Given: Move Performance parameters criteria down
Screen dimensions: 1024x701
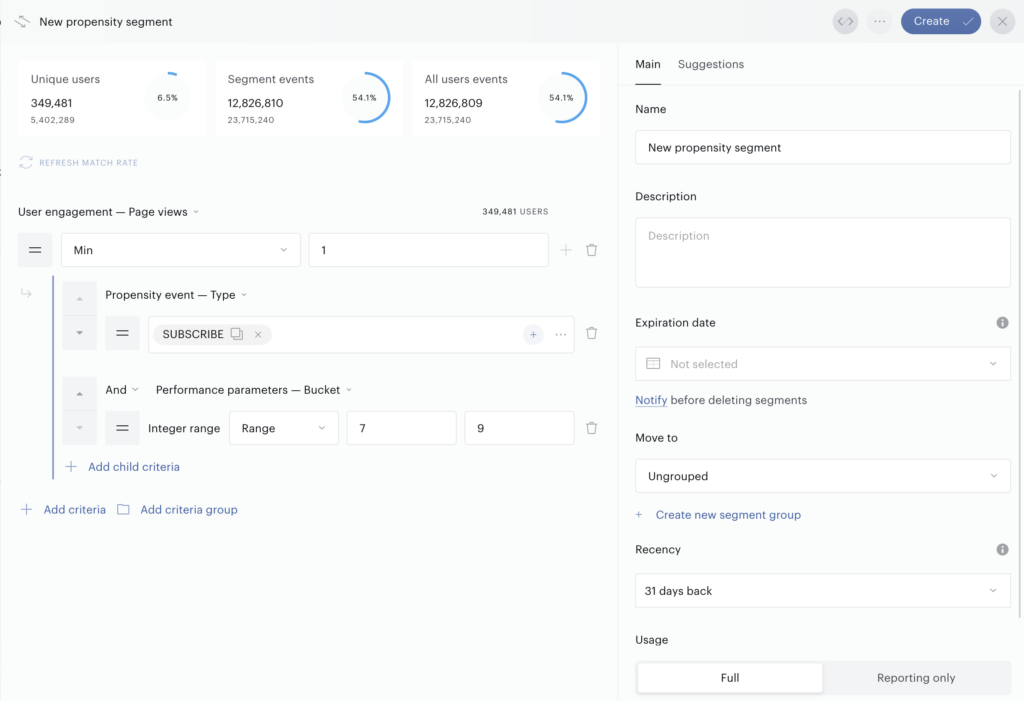Looking at the screenshot, I should (x=80, y=428).
